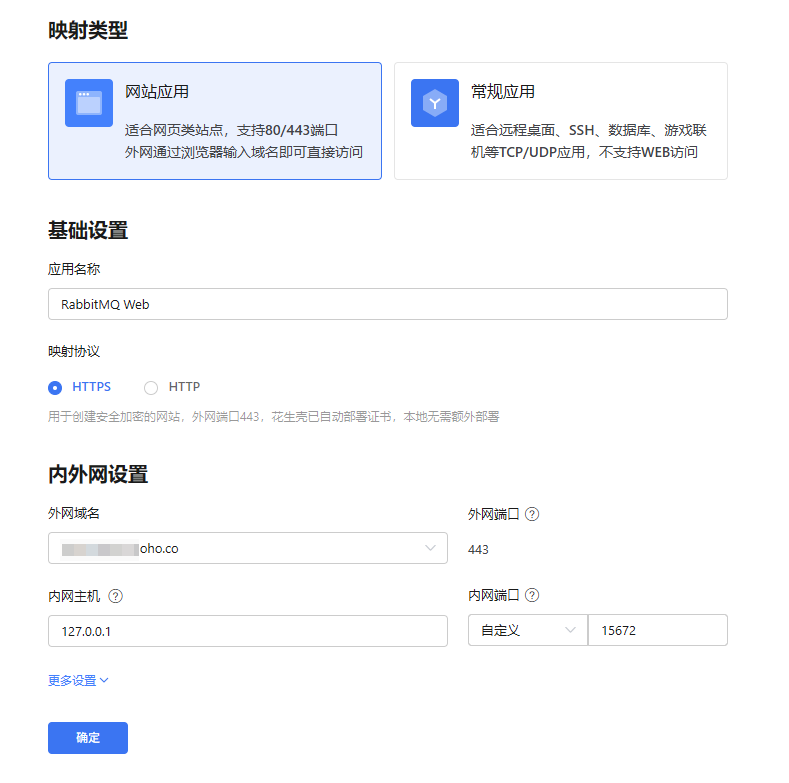Screen dimensions: 789x783
Task: Click the 内网主机 field with 127.0.0.1
Action: [x=248, y=631]
